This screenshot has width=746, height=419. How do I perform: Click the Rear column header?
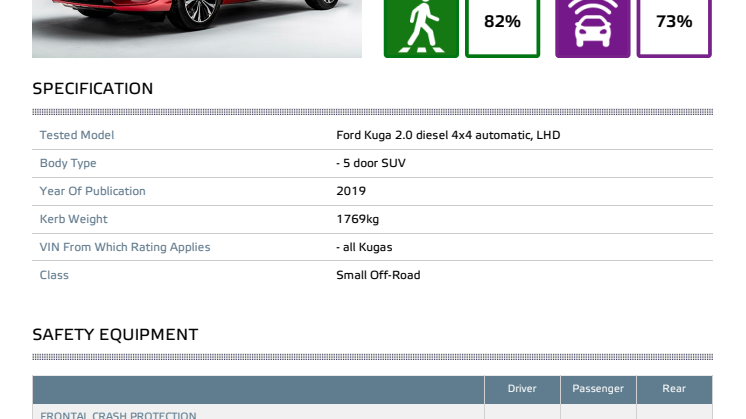[674, 389]
